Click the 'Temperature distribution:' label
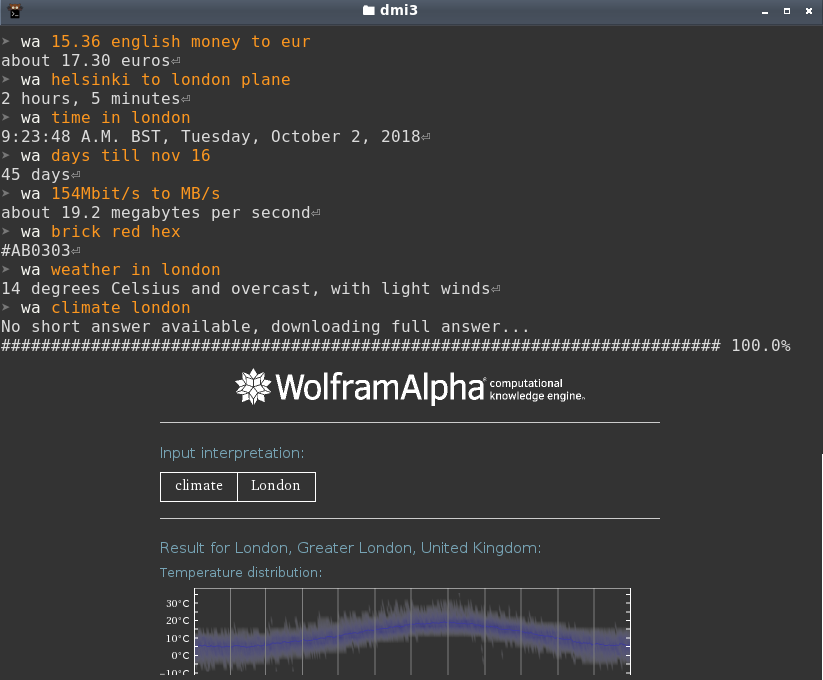Viewport: 823px width, 680px height. (x=241, y=572)
